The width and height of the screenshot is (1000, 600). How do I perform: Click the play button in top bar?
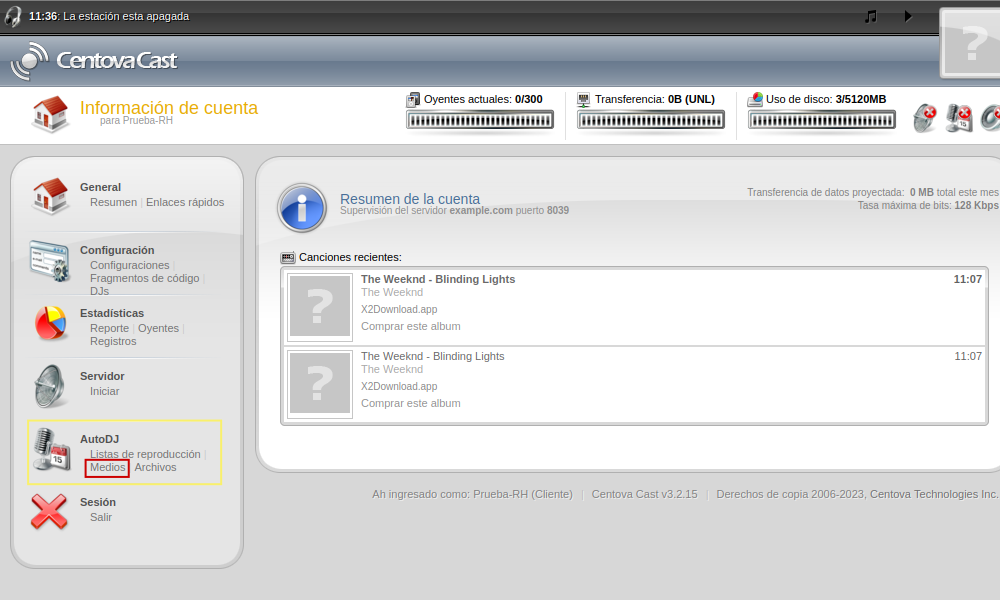coord(908,16)
